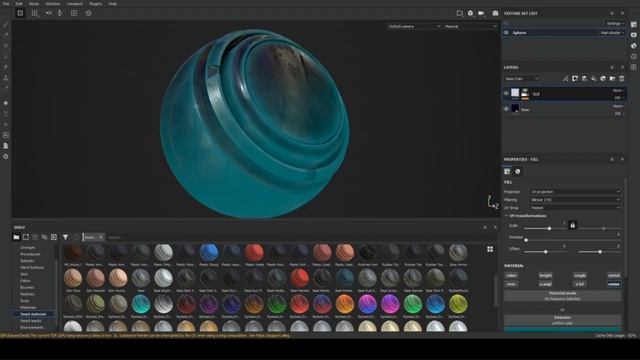Click the delete layer trash icon
The width and height of the screenshot is (640, 360).
tap(622, 78)
